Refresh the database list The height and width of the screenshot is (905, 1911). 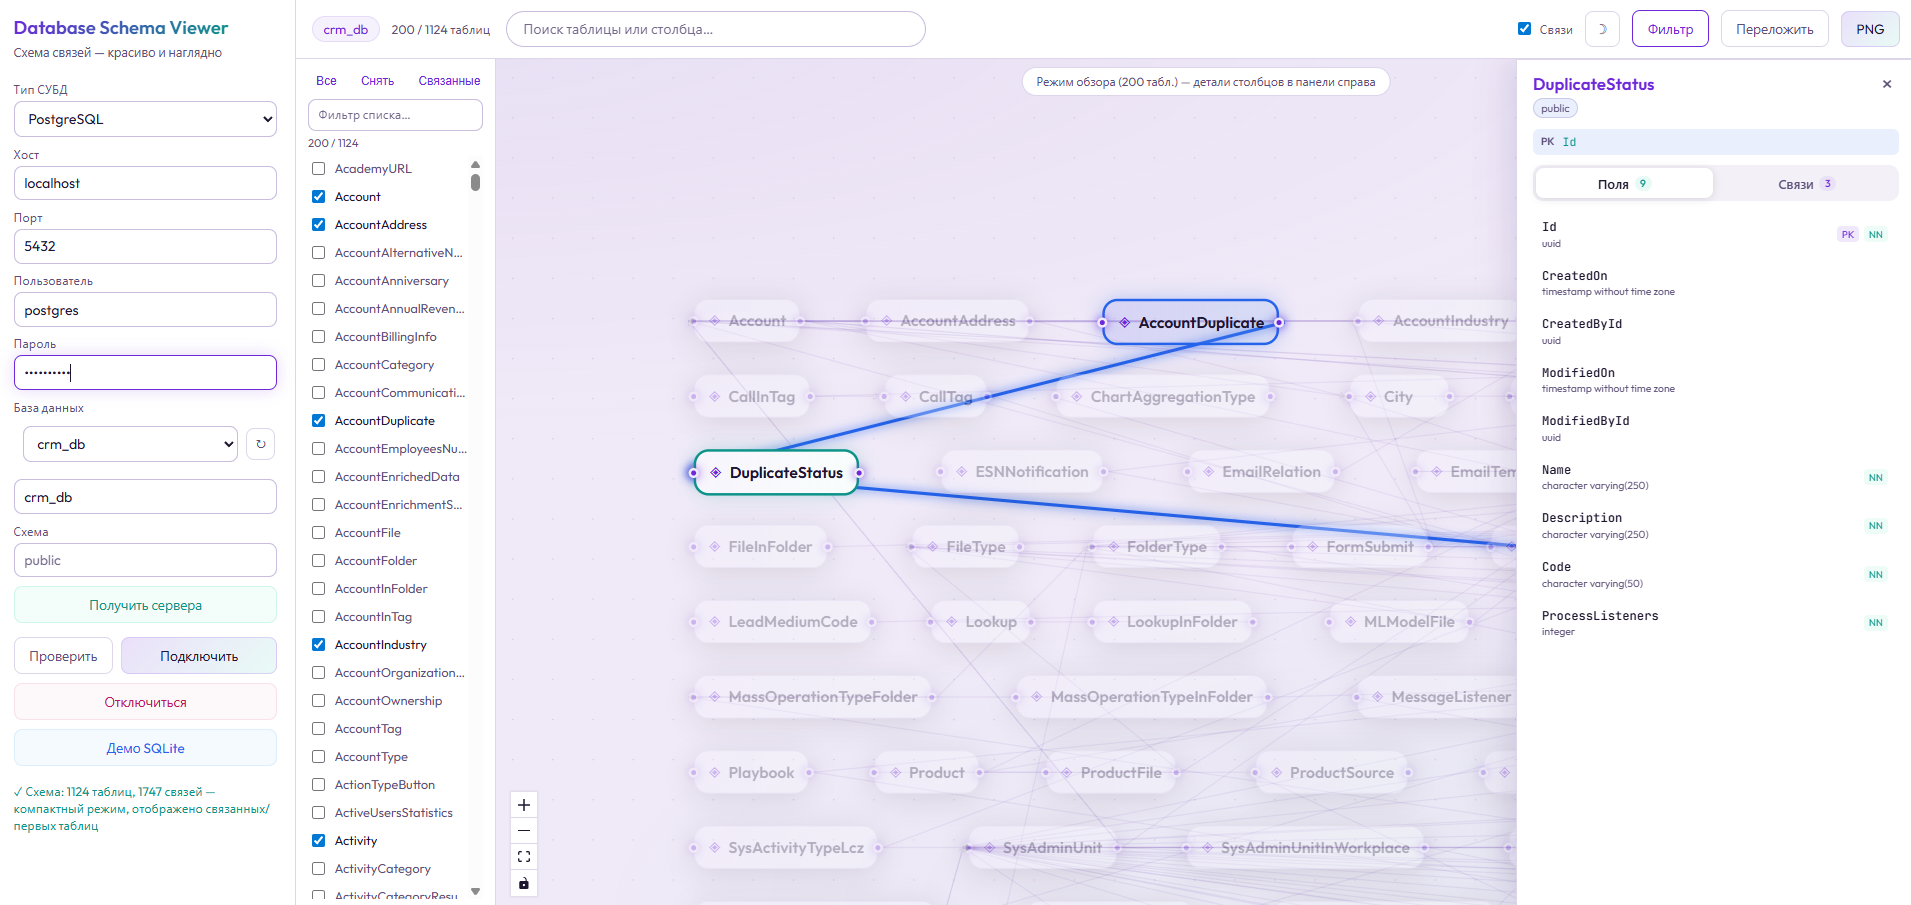click(261, 444)
